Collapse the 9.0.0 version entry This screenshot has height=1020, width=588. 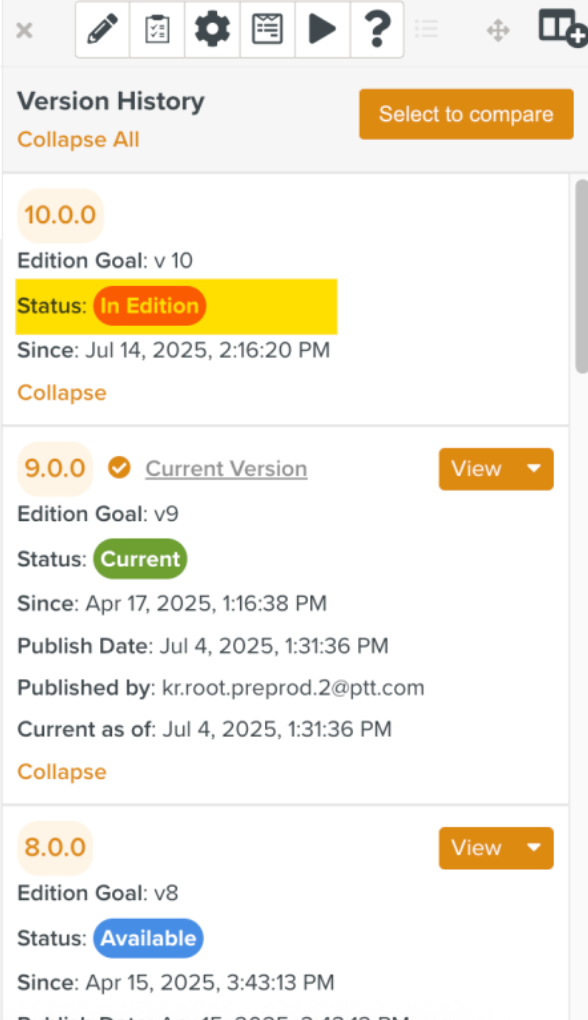[62, 772]
